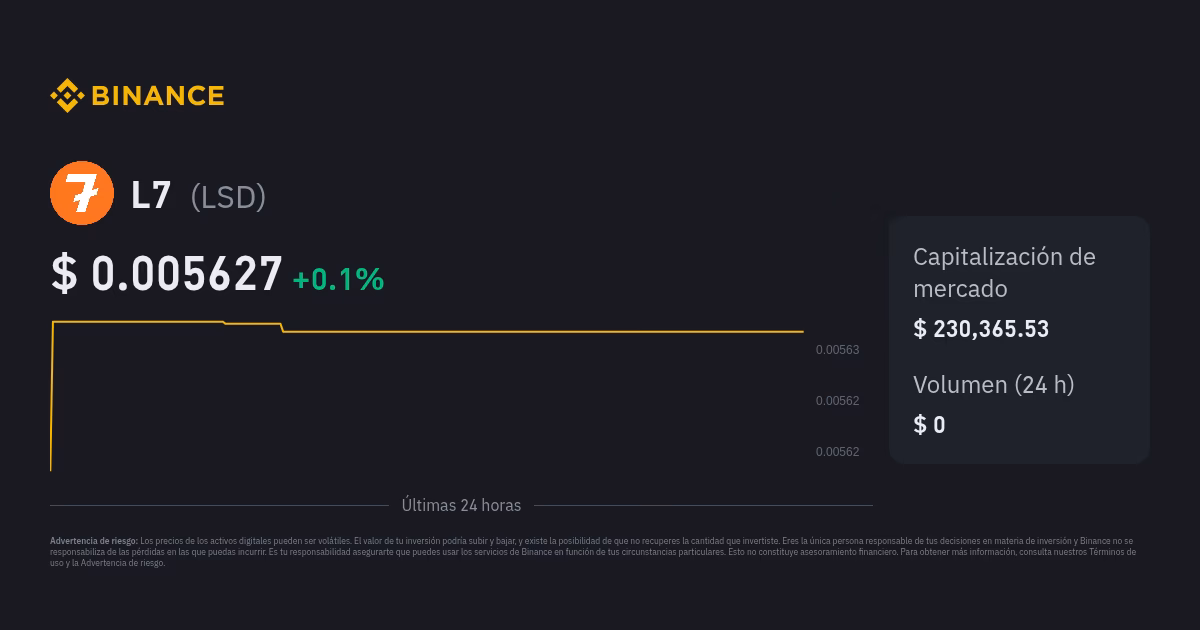Click the L7 token name heading

click(151, 195)
